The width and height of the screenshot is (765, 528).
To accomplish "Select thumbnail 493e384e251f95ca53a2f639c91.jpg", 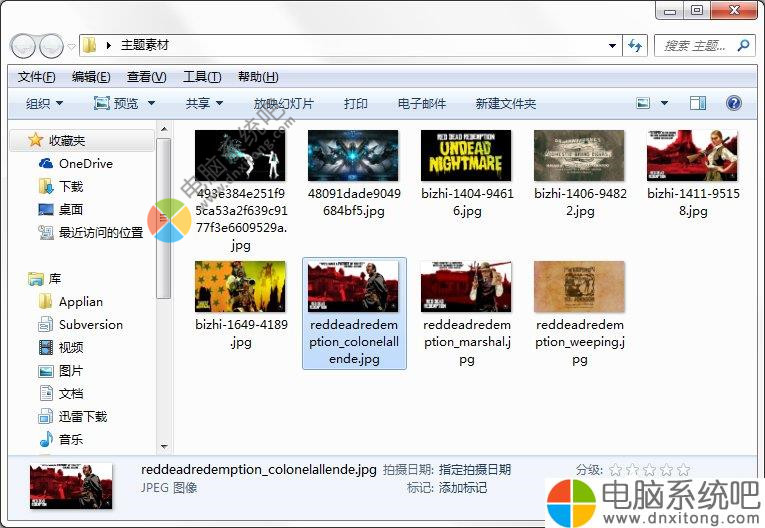I will pos(241,155).
